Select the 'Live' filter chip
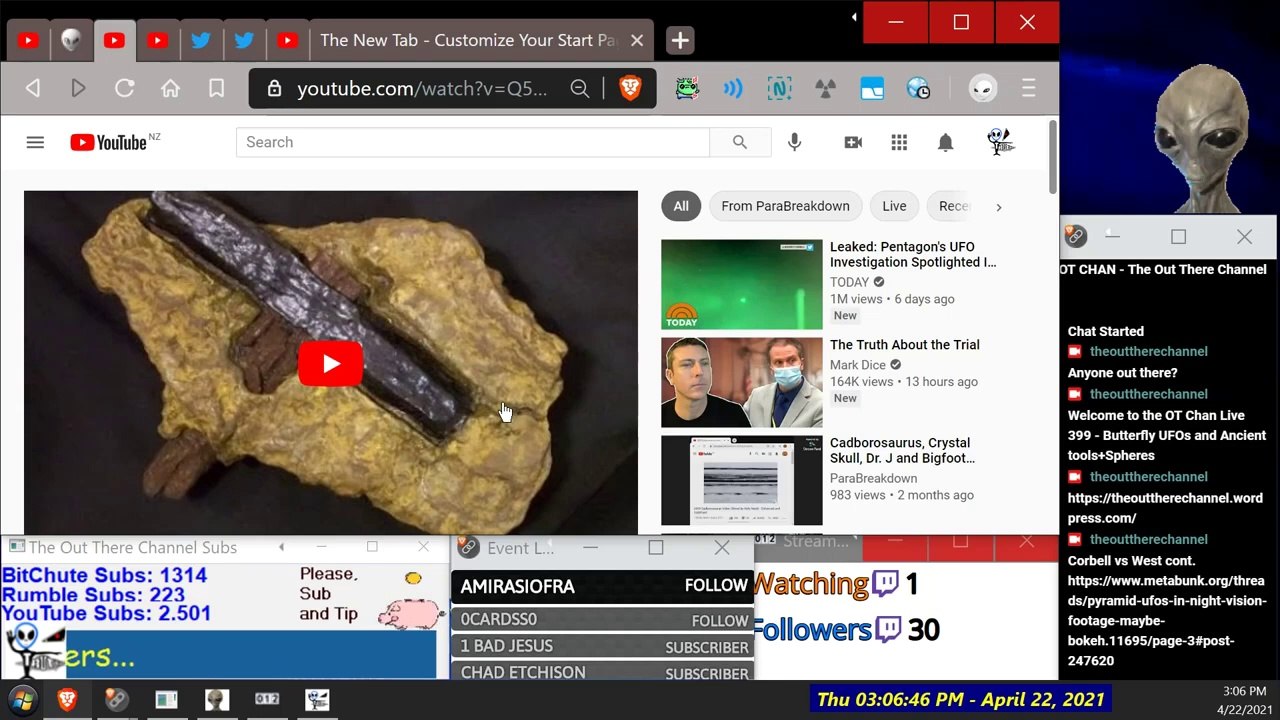1280x720 pixels. click(x=894, y=206)
